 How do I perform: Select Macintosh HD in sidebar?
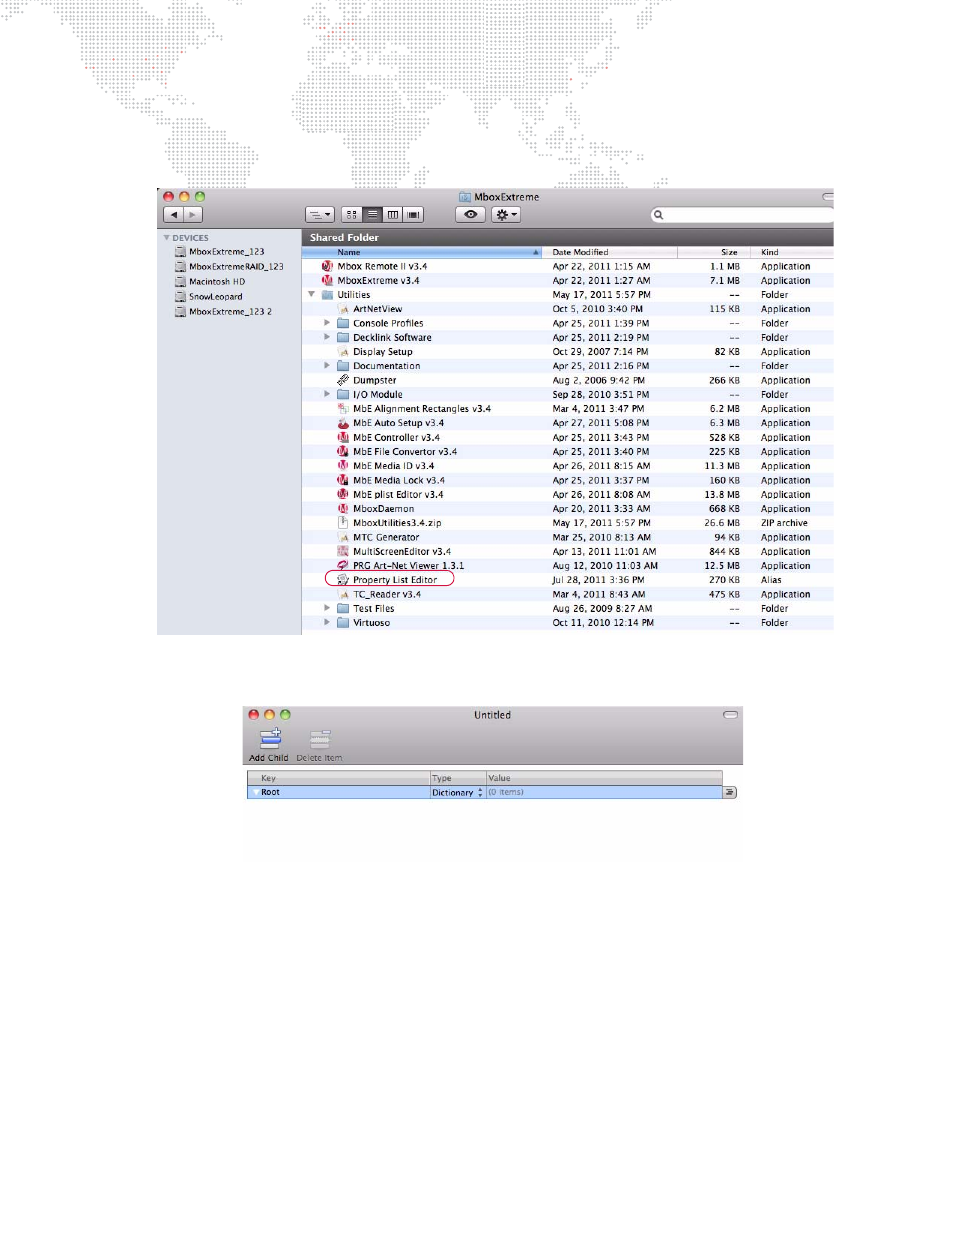pos(209,282)
